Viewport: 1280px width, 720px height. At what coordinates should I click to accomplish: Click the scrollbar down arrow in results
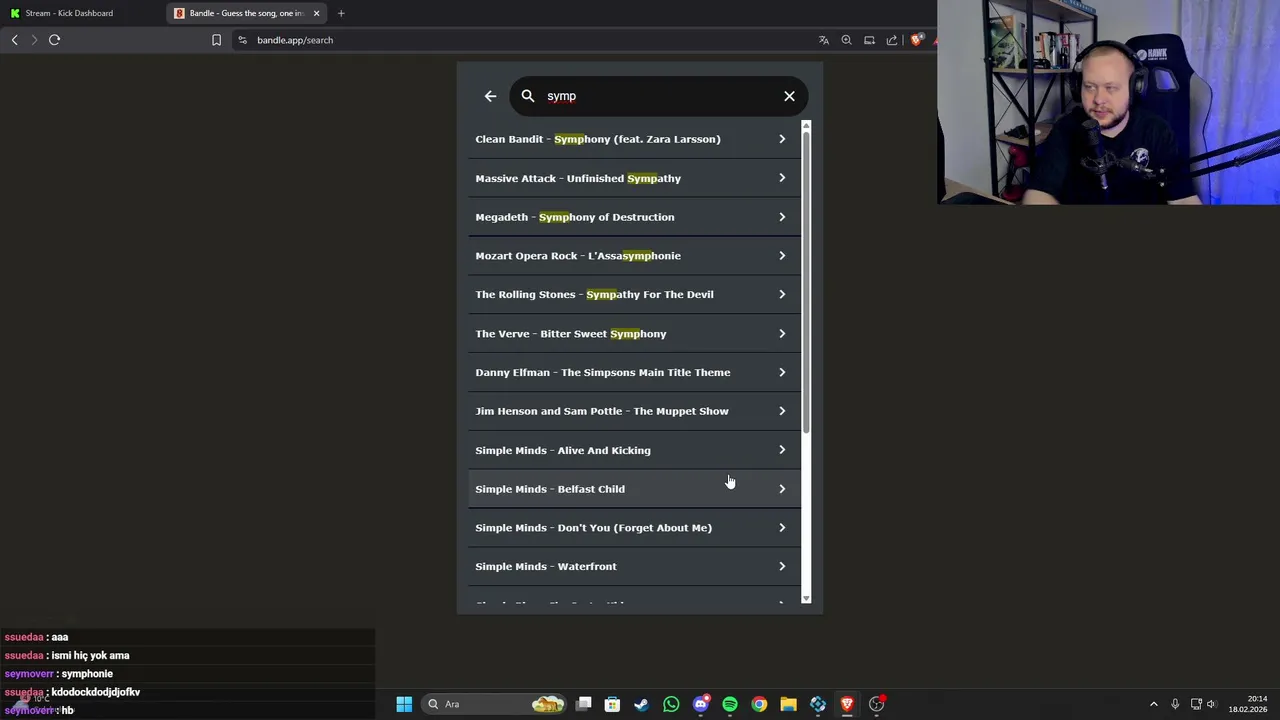[x=806, y=599]
